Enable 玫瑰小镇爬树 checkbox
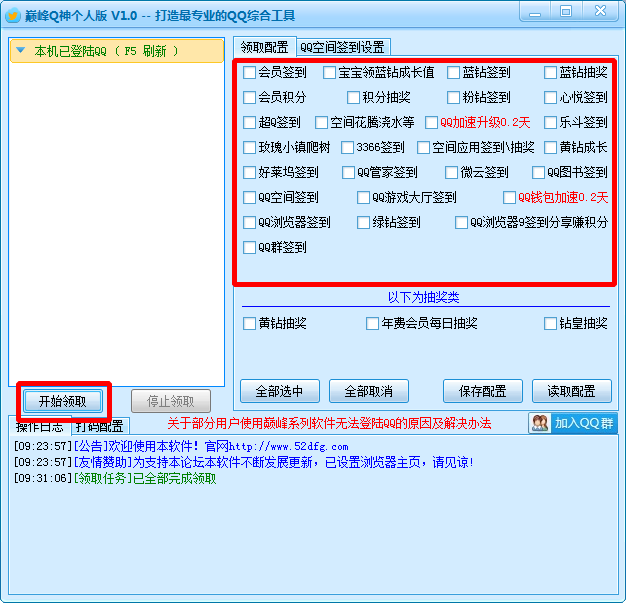This screenshot has height=603, width=626. pos(250,147)
